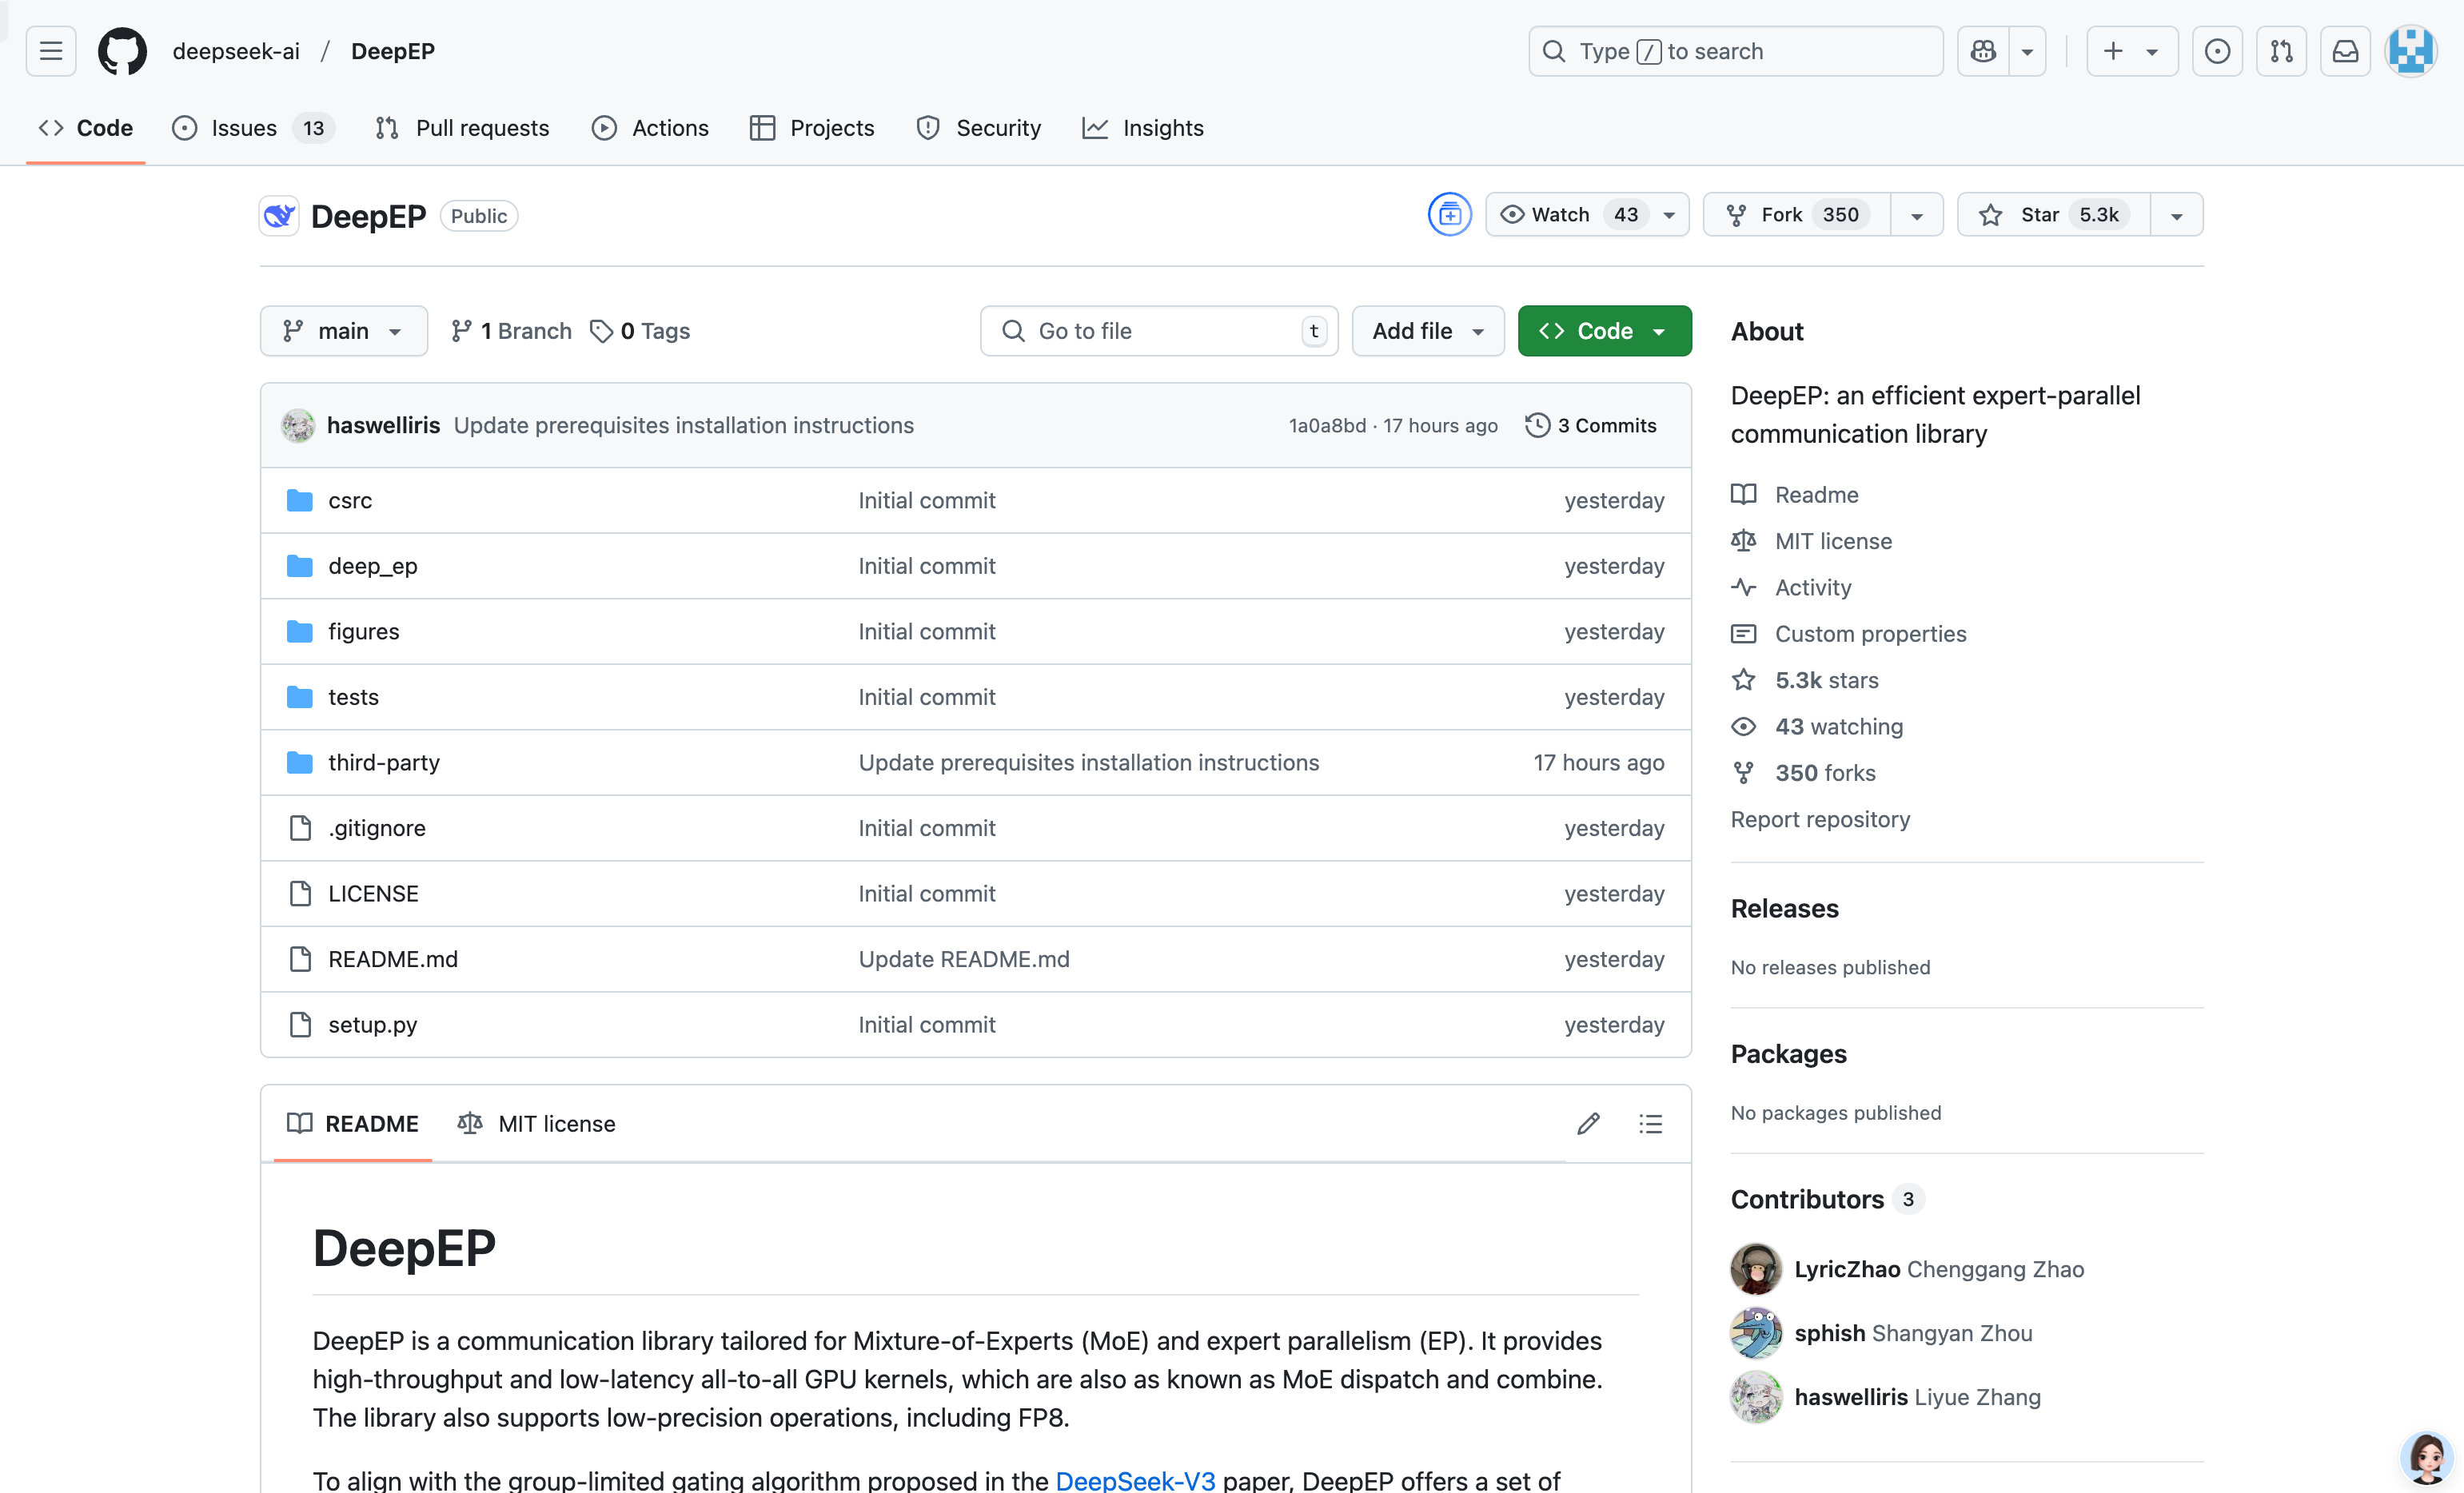Open the green Code dropdown button
Image resolution: width=2464 pixels, height=1493 pixels.
(1604, 330)
